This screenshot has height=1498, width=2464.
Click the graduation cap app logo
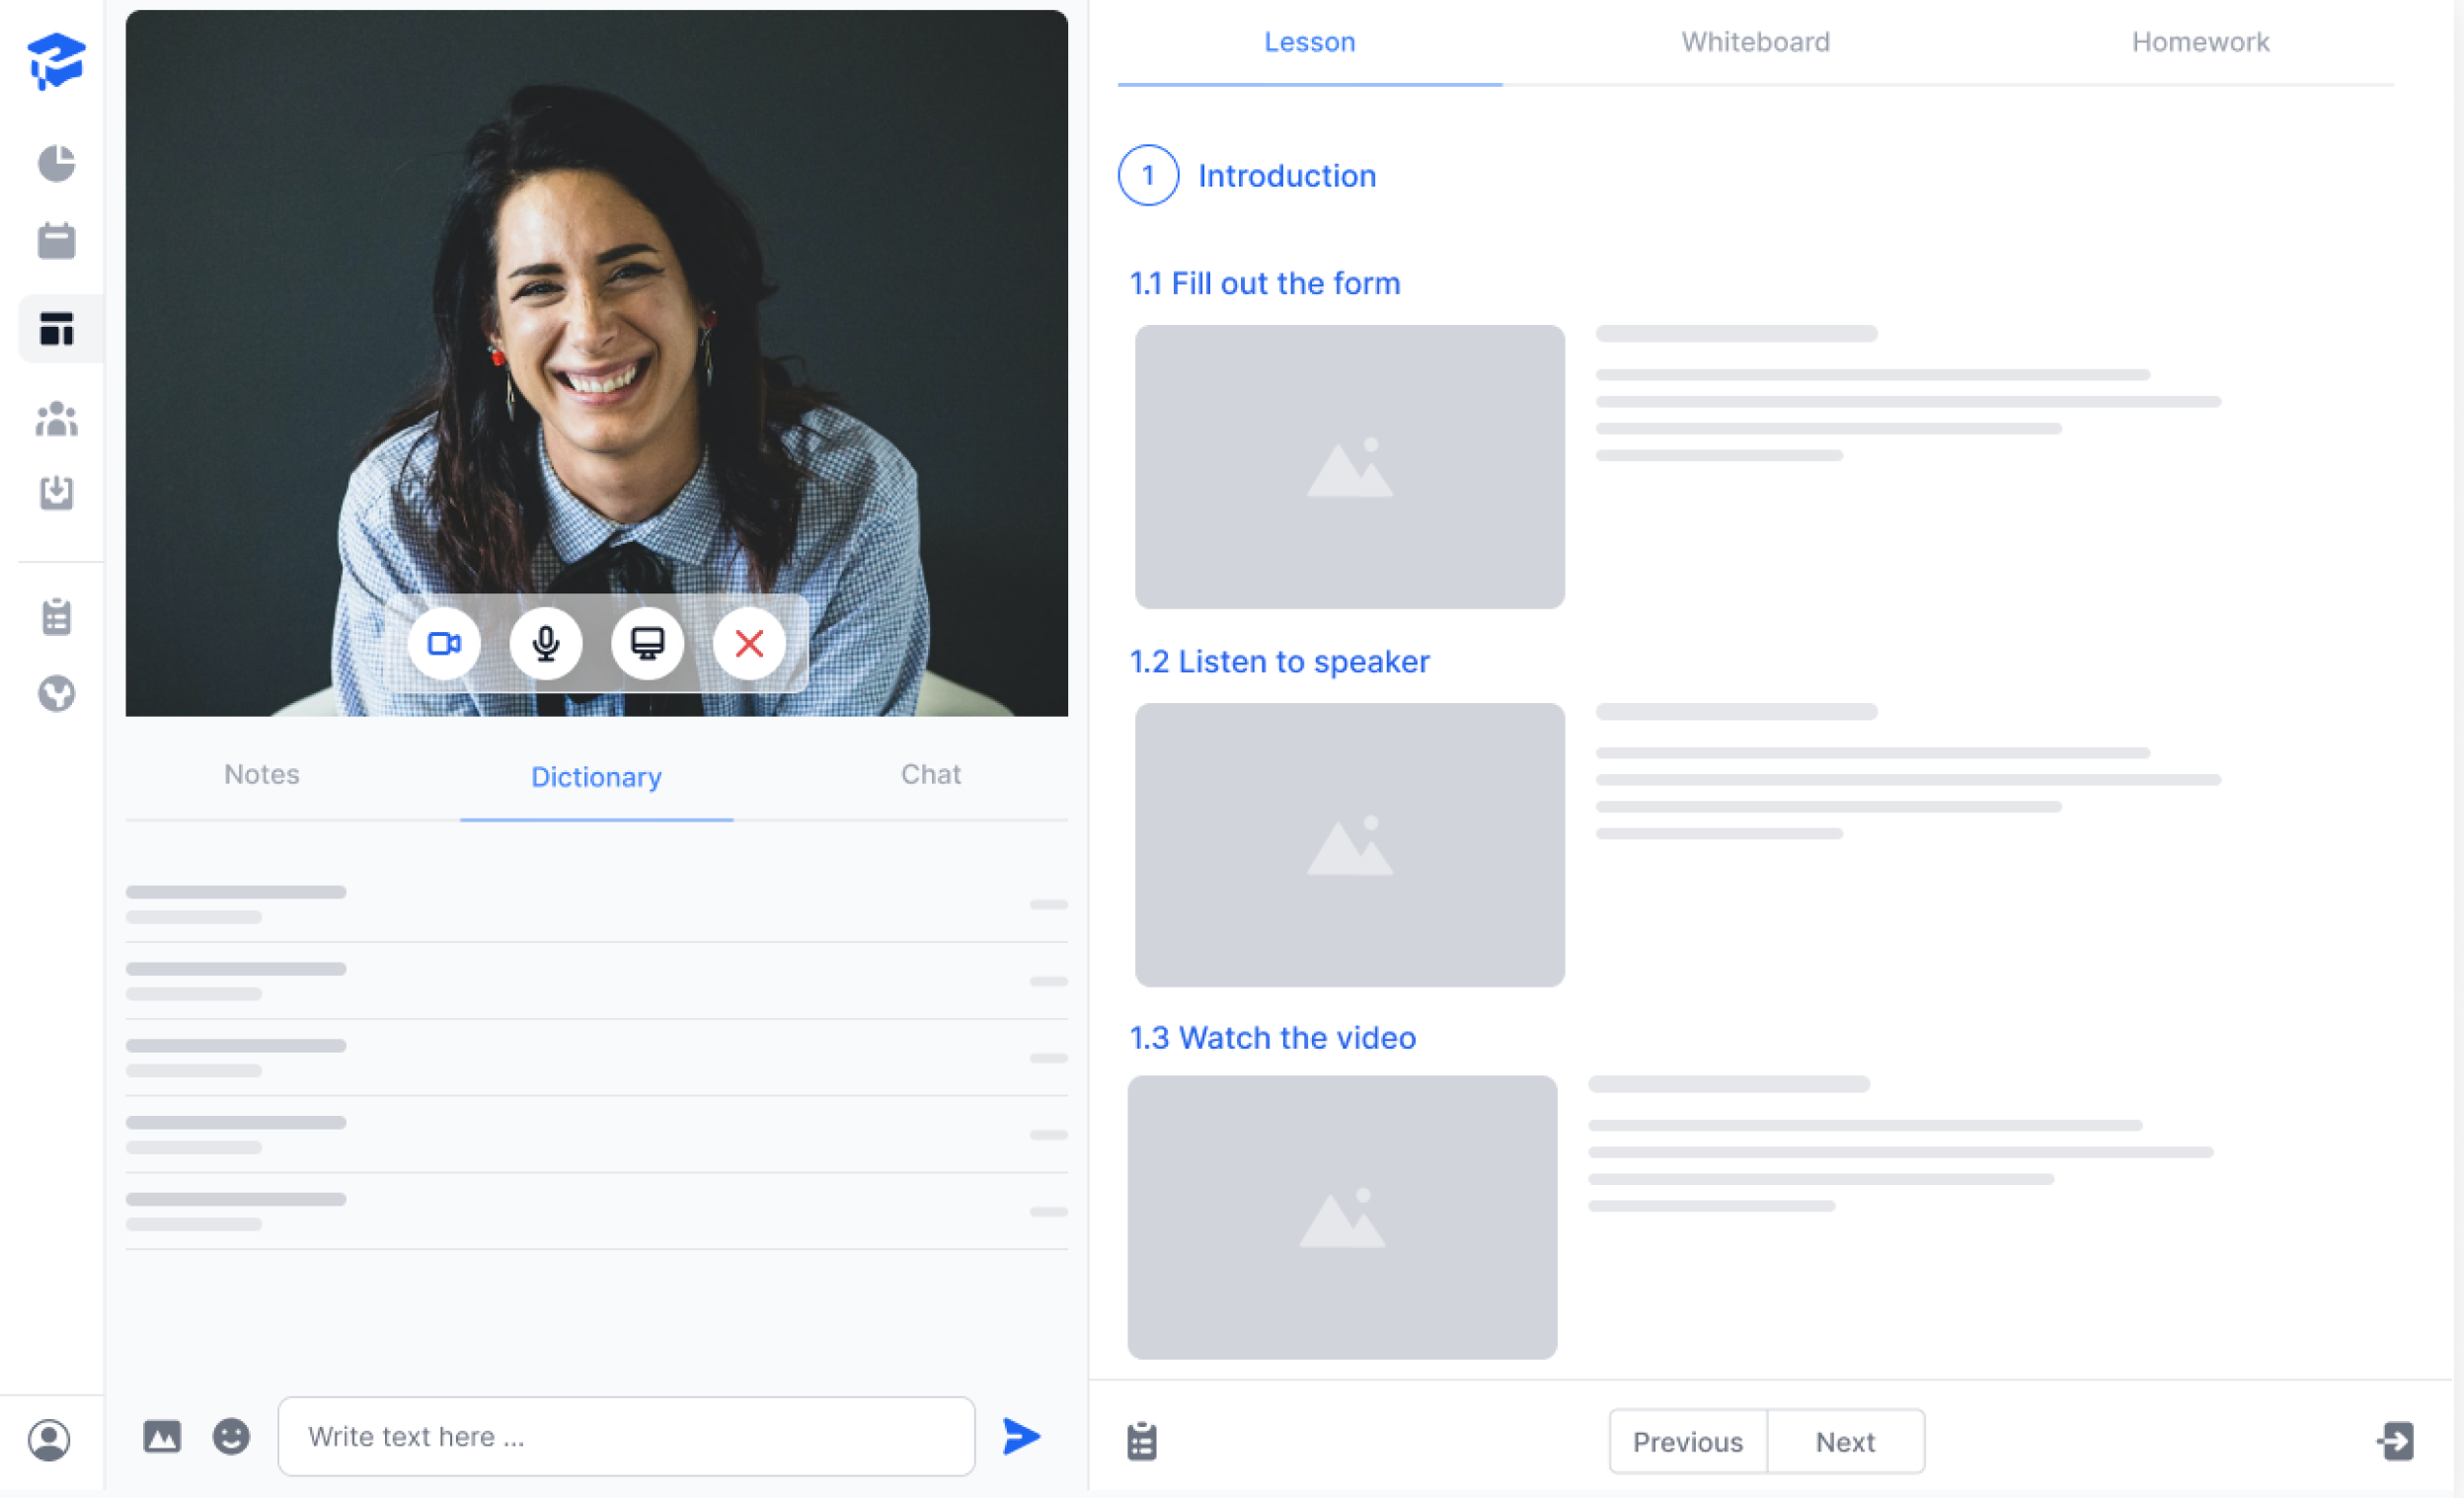(56, 60)
